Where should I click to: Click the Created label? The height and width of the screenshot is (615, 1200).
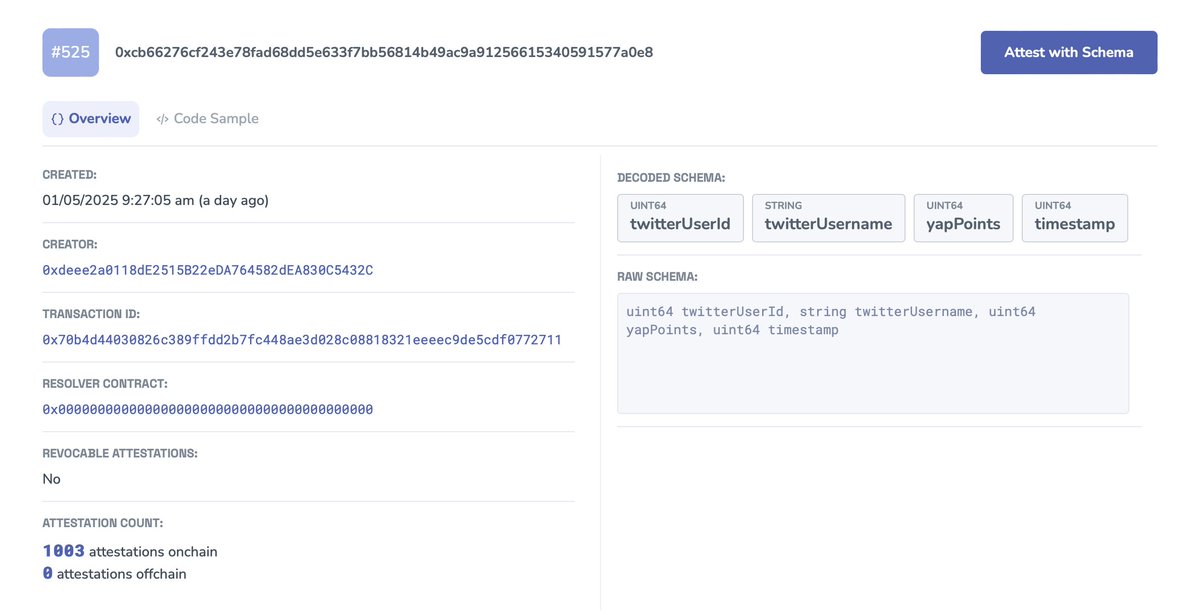[x=69, y=175]
